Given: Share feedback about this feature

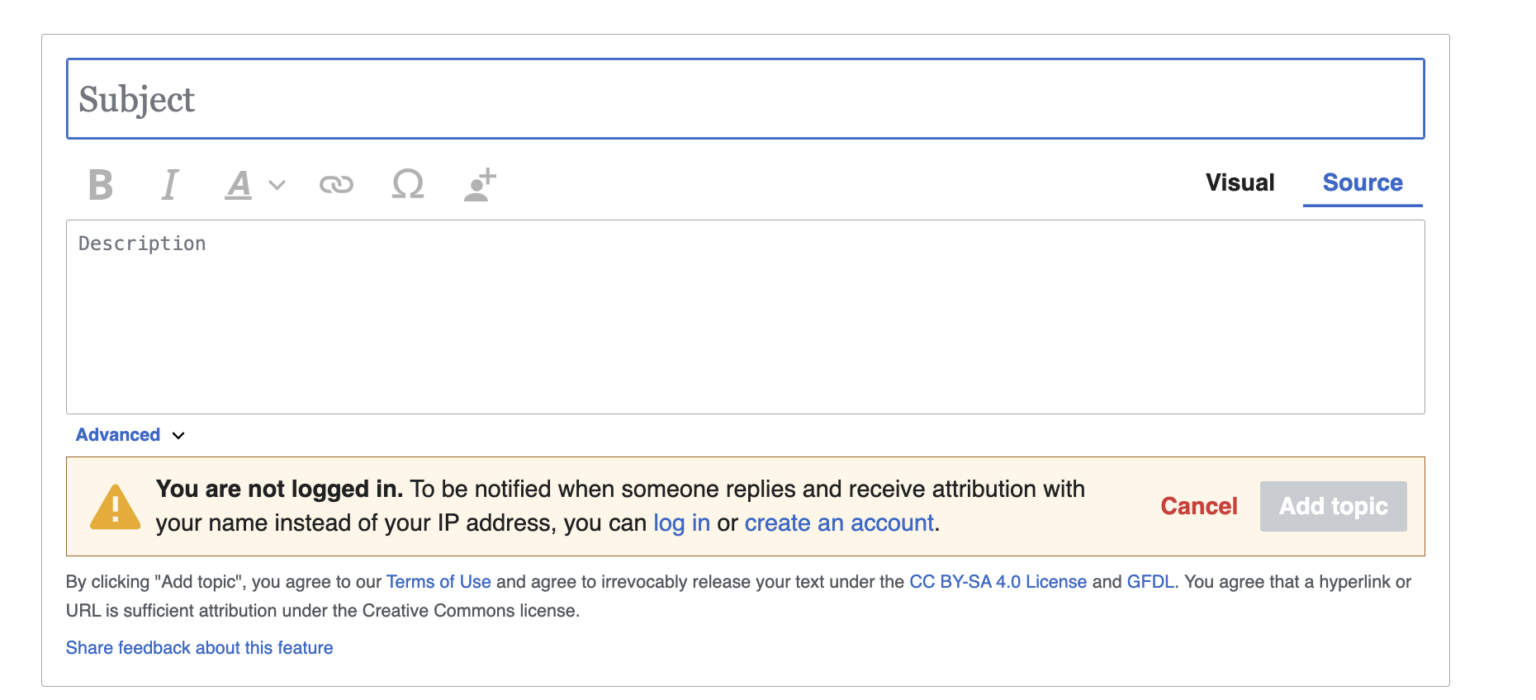Looking at the screenshot, I should pyautogui.click(x=199, y=647).
